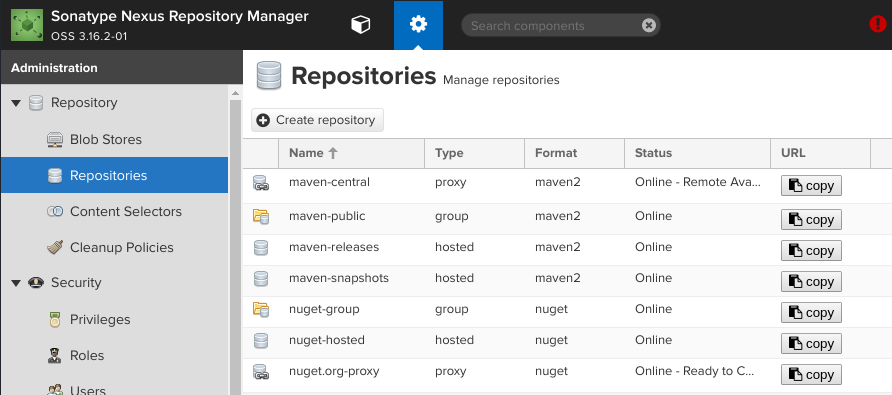Click the nuget-group folder icon
This screenshot has height=395, width=892.
261,309
